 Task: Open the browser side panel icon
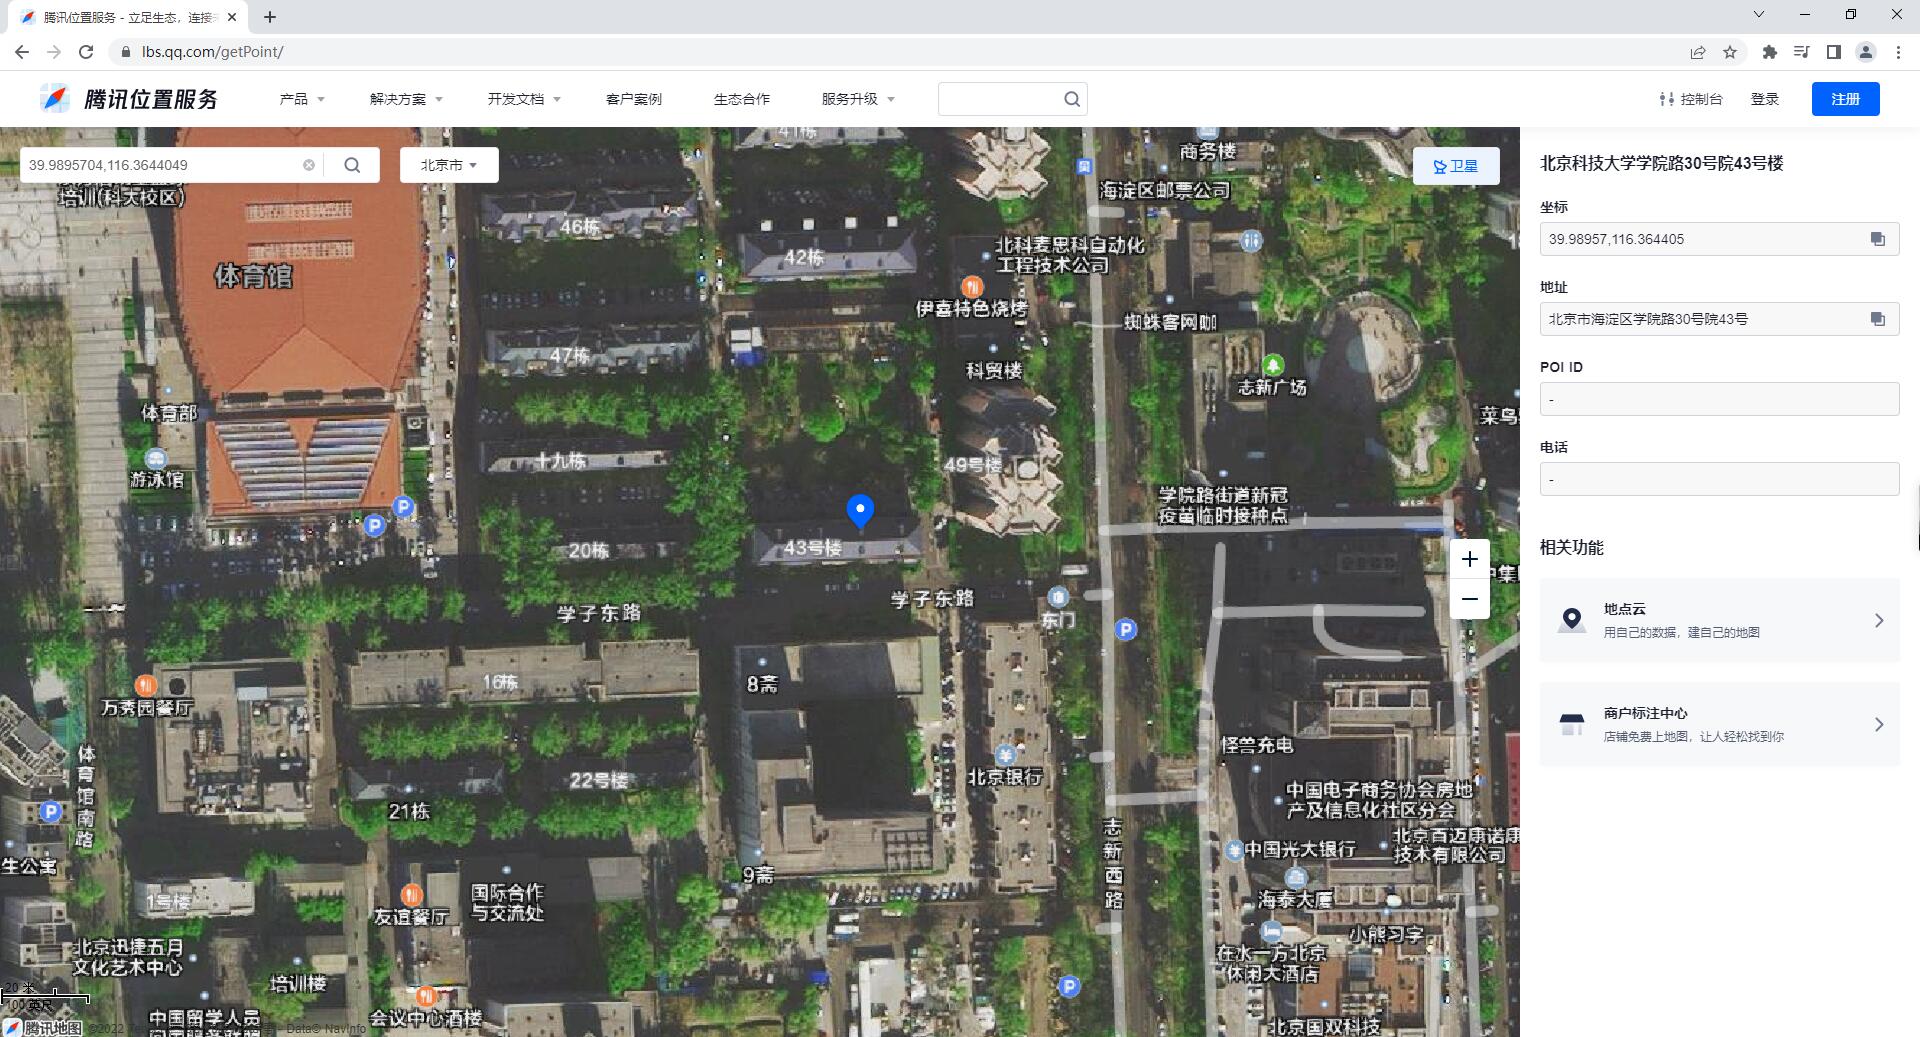click(1833, 52)
